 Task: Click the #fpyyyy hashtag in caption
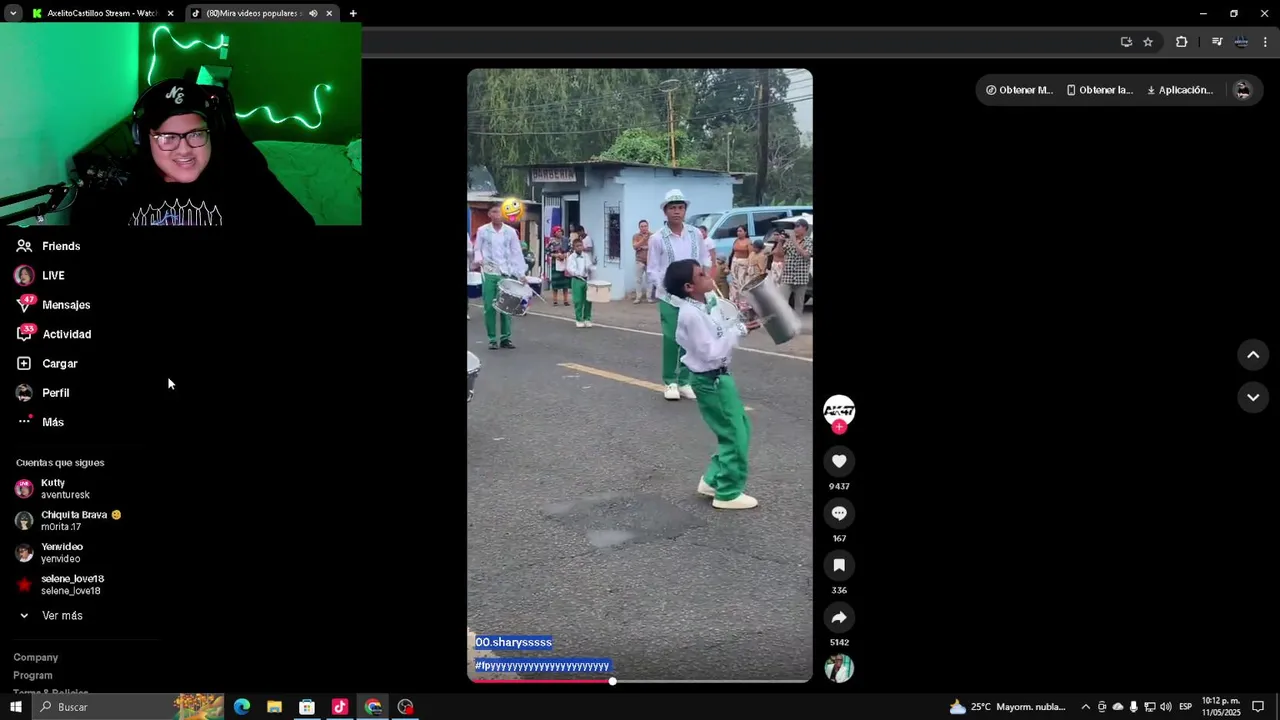coord(542,666)
